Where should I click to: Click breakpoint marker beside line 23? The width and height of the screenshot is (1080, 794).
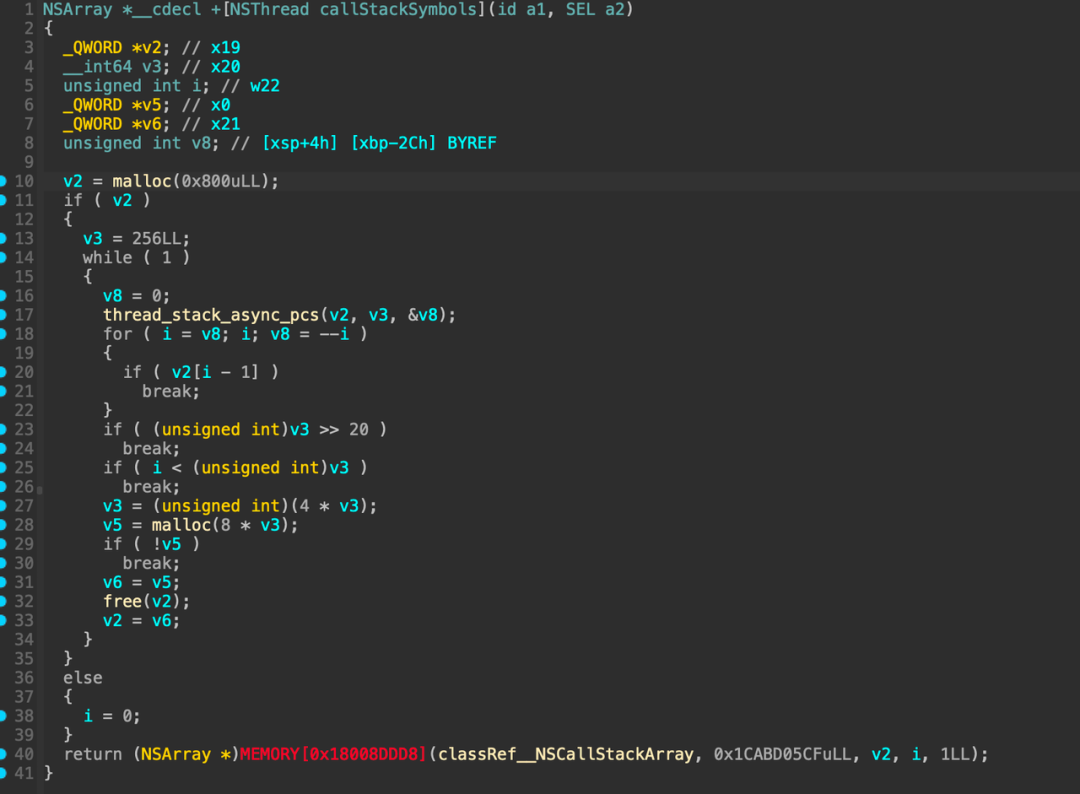pyautogui.click(x=2, y=429)
